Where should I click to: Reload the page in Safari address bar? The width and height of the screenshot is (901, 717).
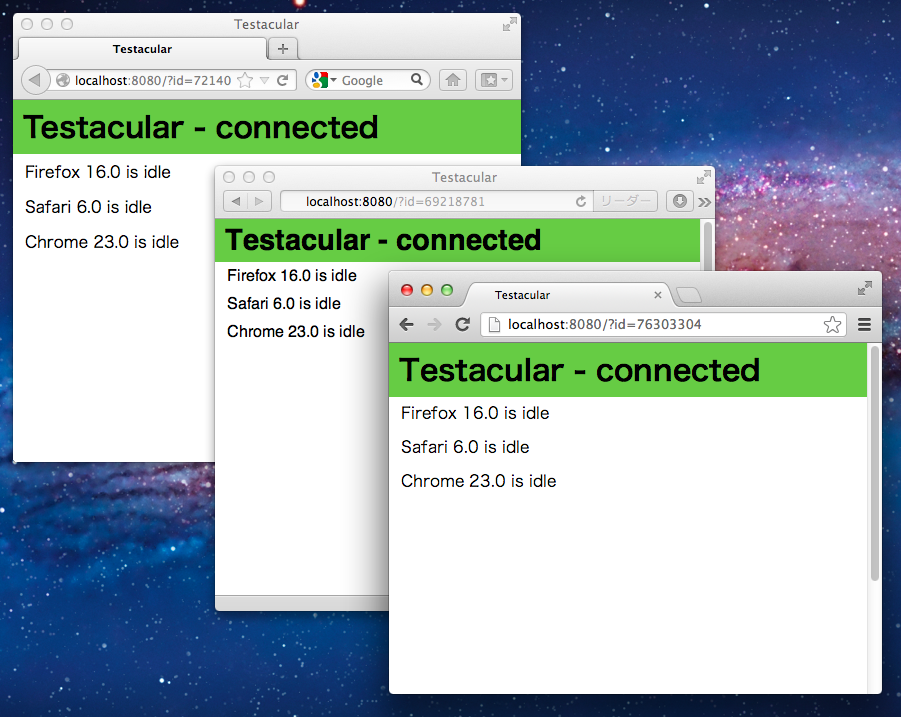tap(580, 201)
